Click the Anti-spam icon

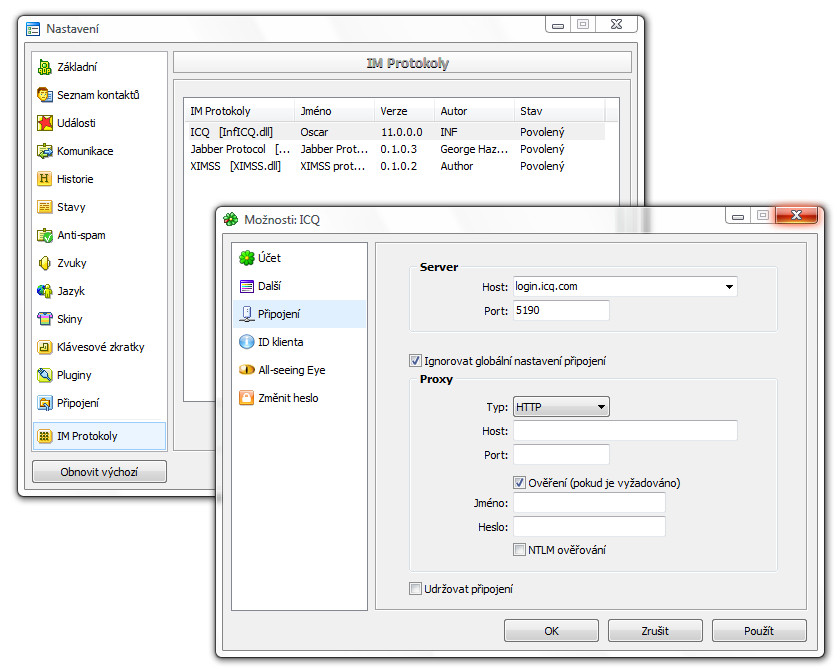[x=44, y=235]
